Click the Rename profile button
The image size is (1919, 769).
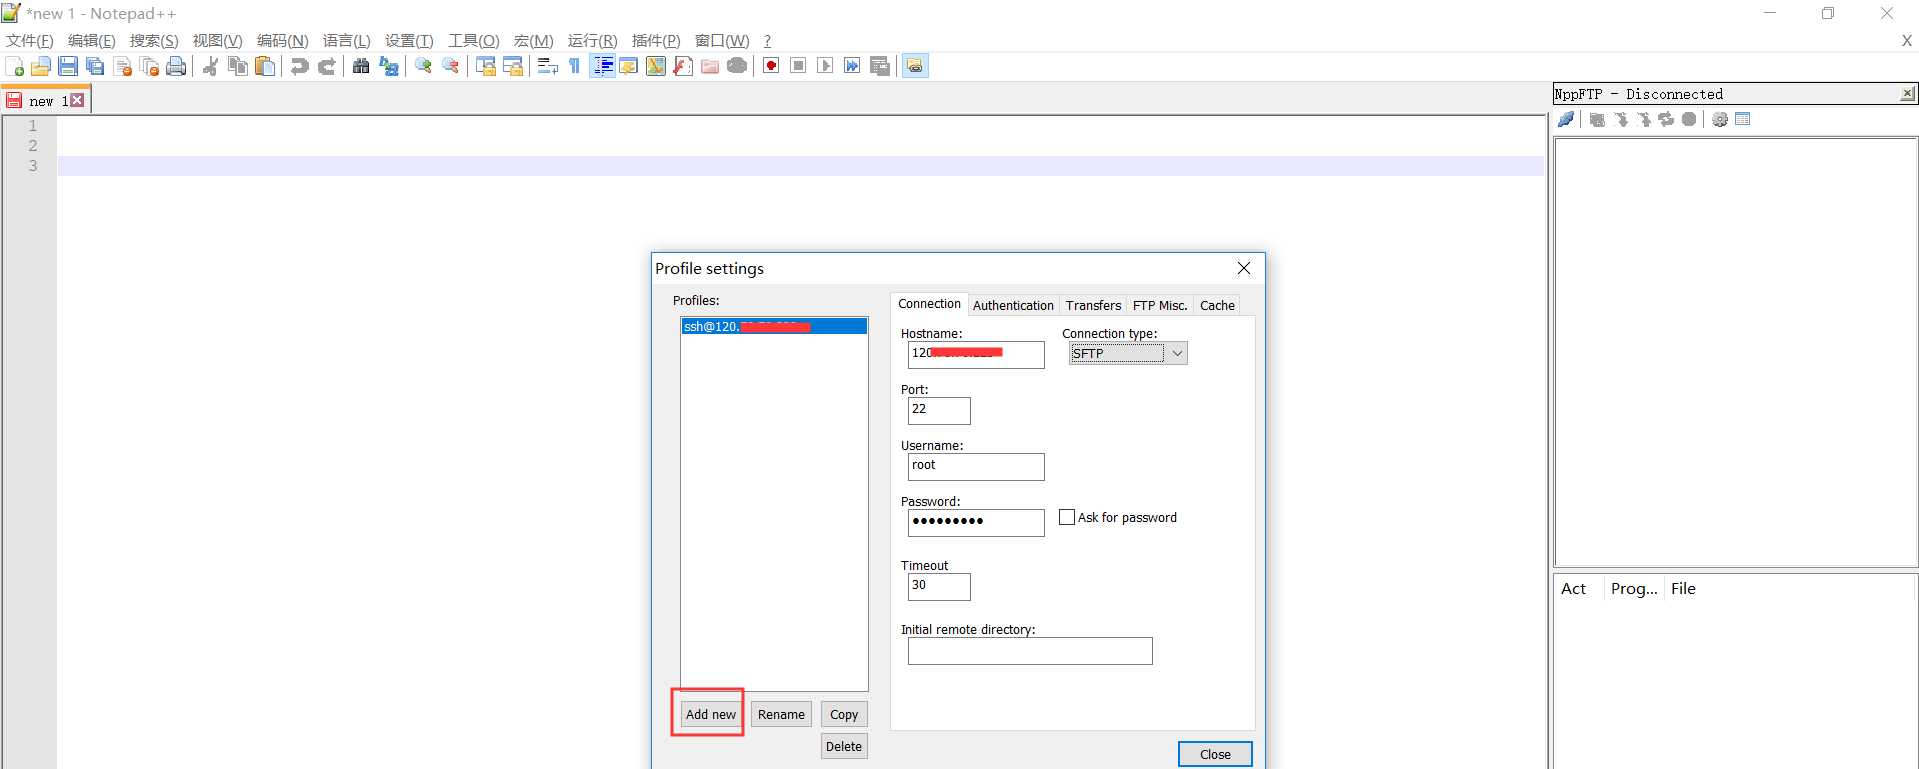(781, 714)
